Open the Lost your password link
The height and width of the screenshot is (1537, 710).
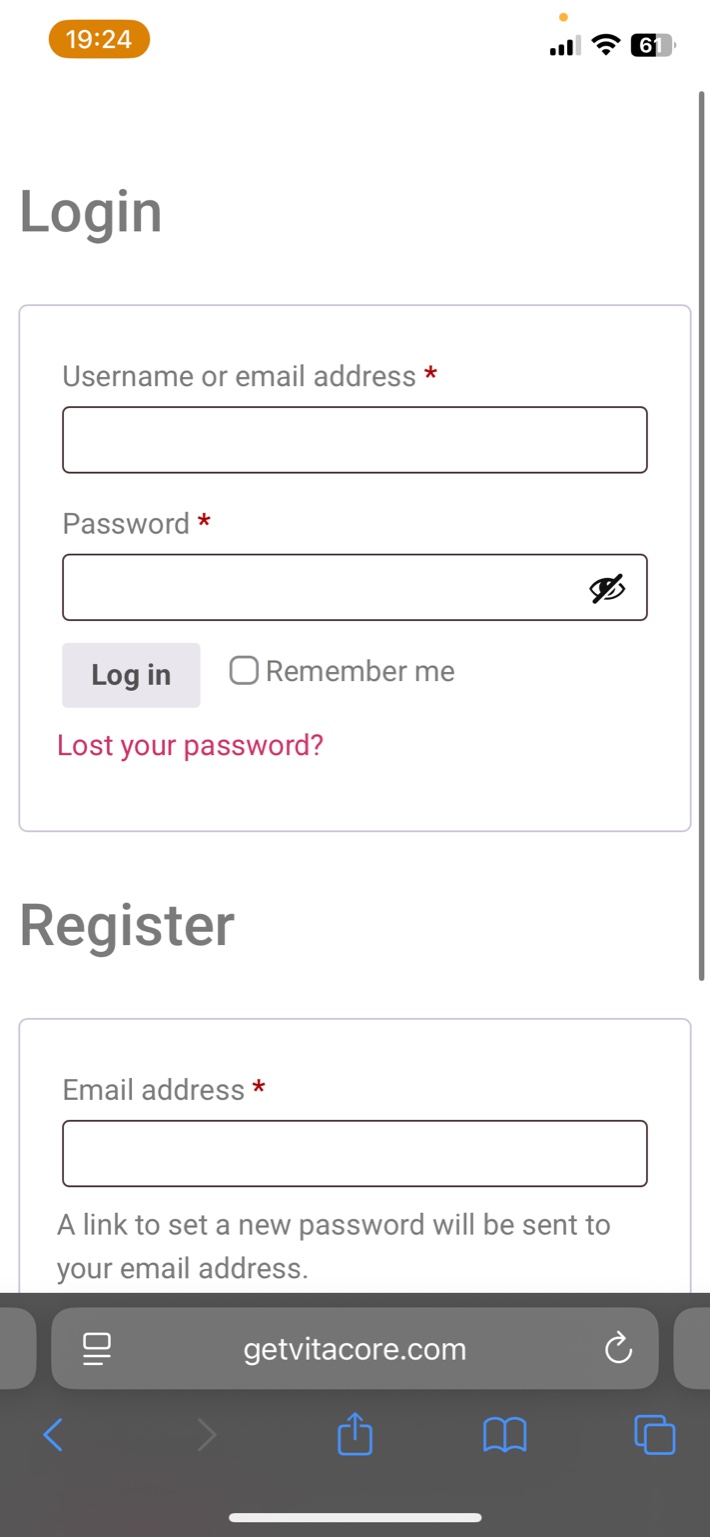pos(190,745)
